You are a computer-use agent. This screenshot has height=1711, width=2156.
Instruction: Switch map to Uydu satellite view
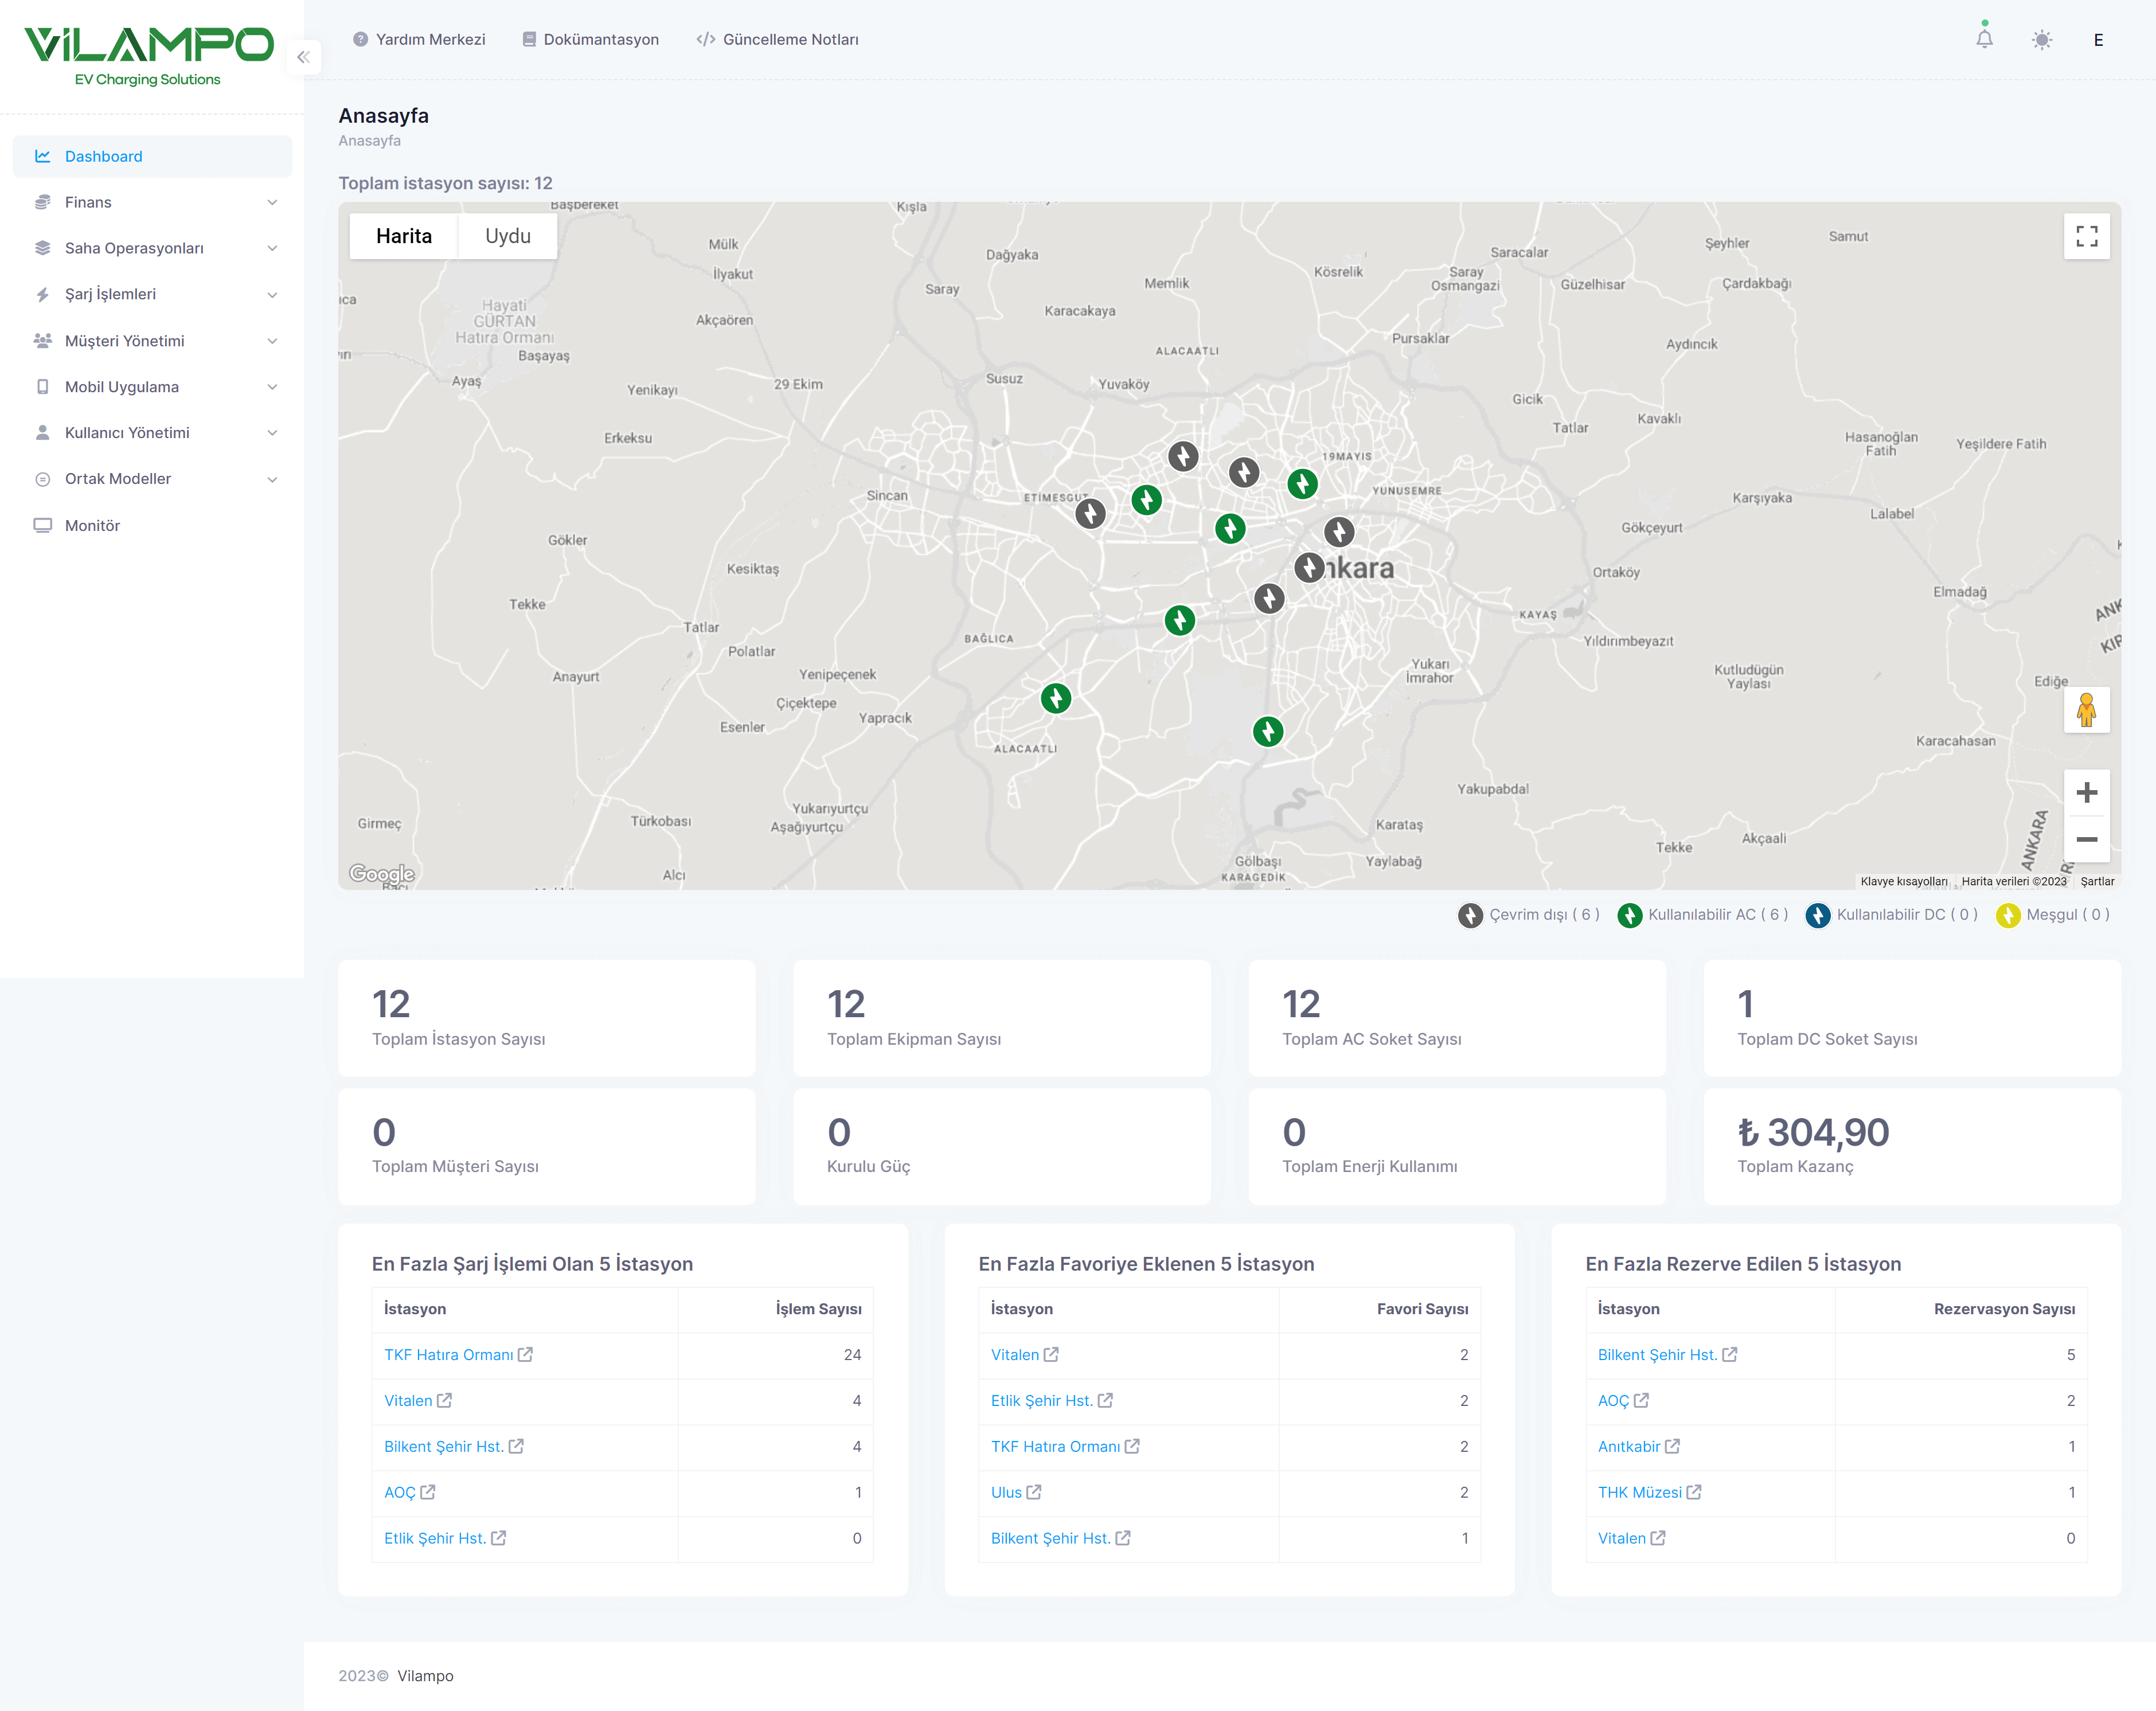(507, 236)
